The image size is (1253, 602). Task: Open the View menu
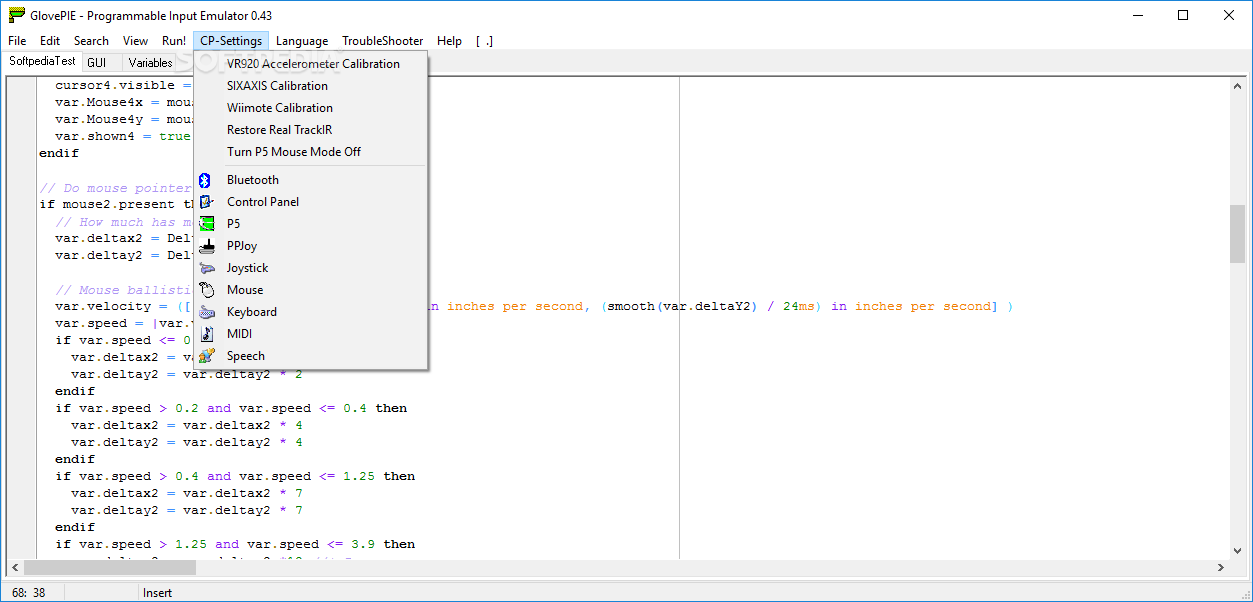[x=136, y=41]
